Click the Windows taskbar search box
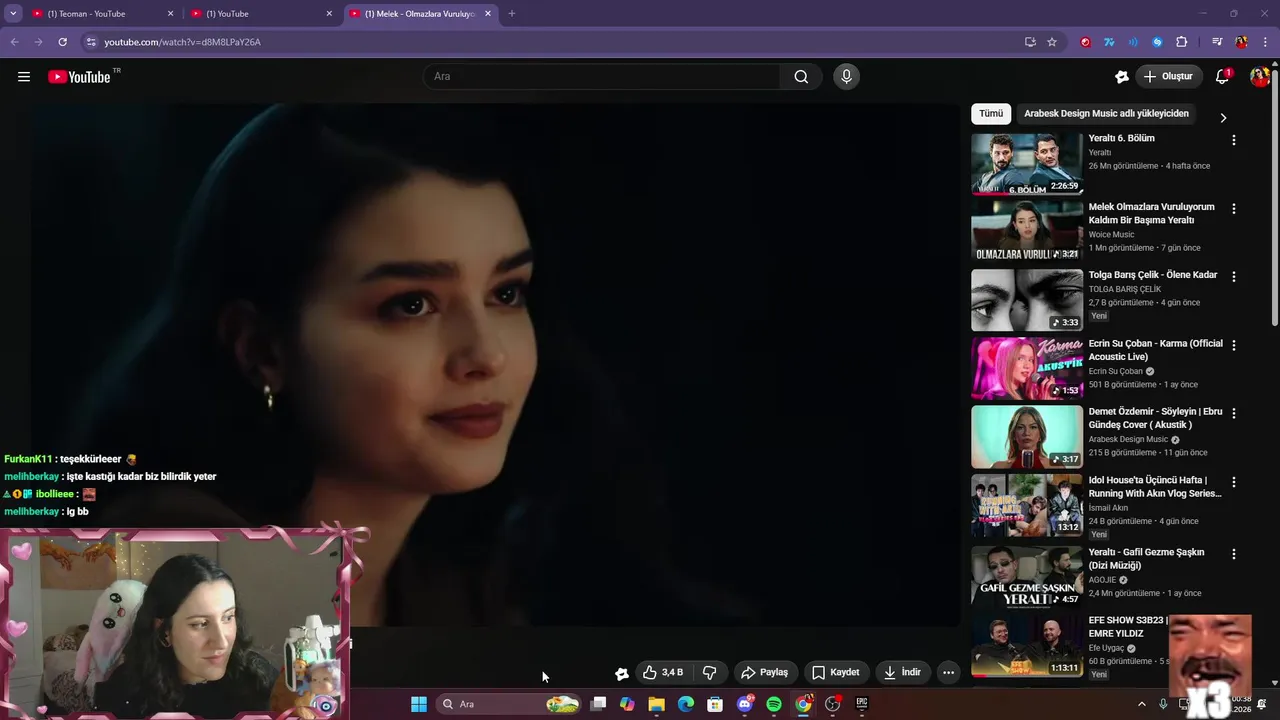 tap(510, 704)
